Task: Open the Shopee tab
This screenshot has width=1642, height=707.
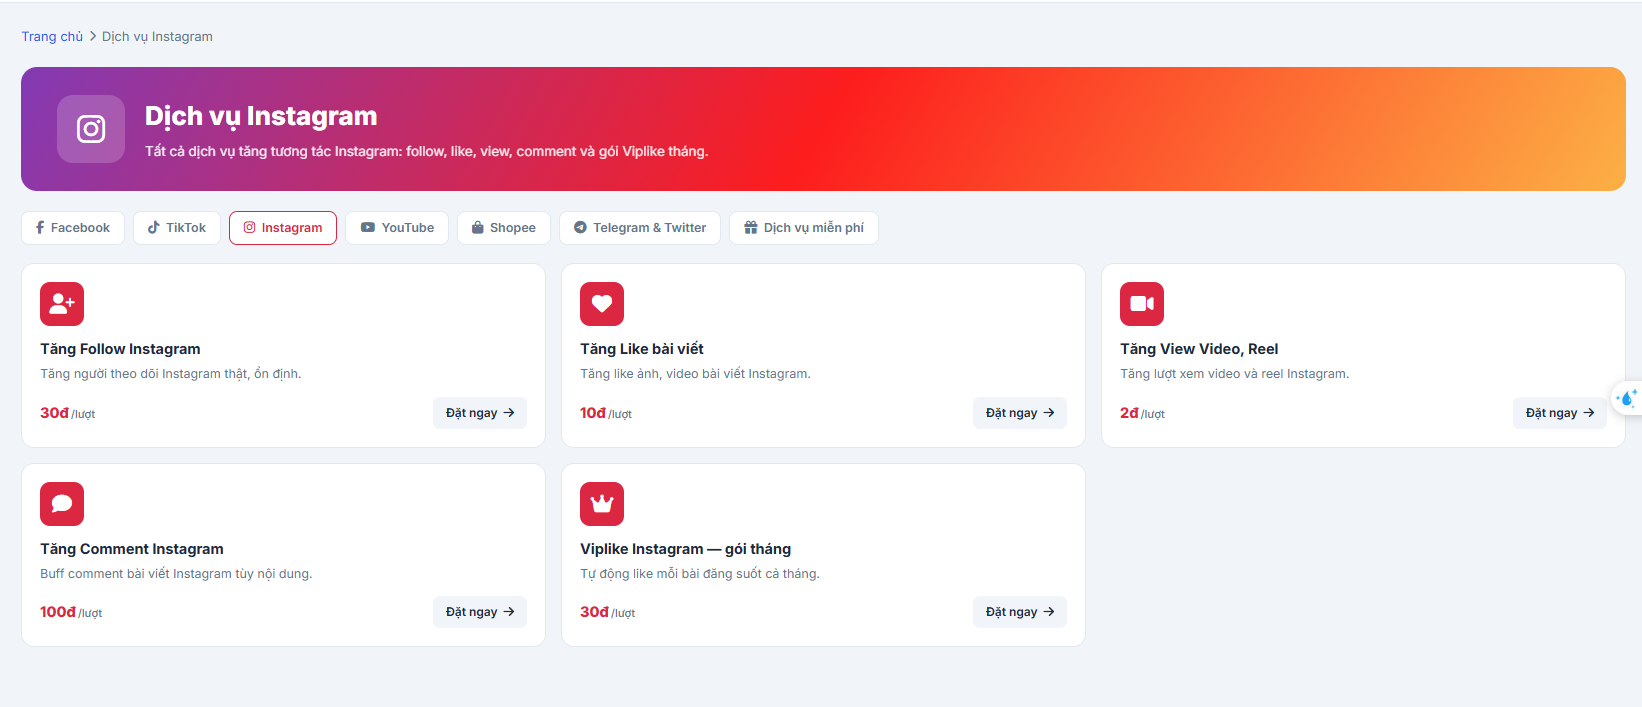Action: 504,228
